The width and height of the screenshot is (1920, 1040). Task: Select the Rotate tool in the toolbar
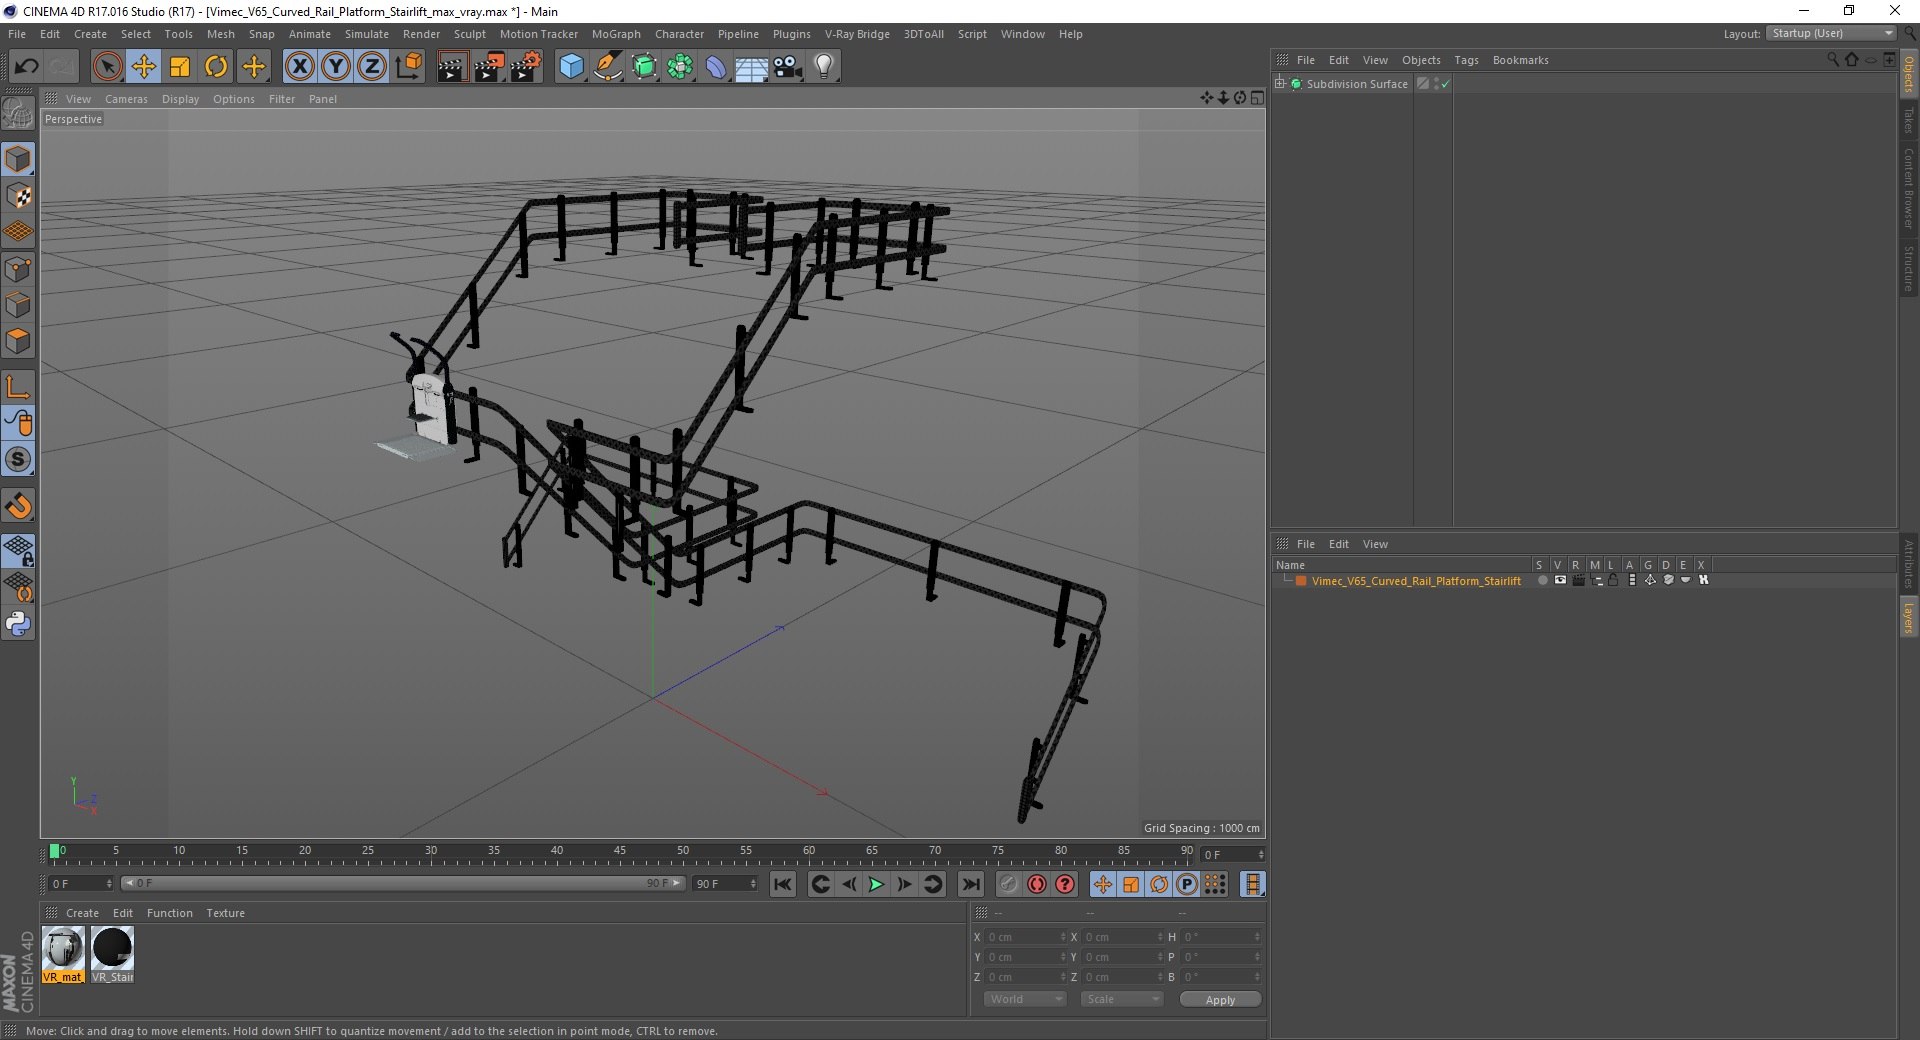point(216,67)
